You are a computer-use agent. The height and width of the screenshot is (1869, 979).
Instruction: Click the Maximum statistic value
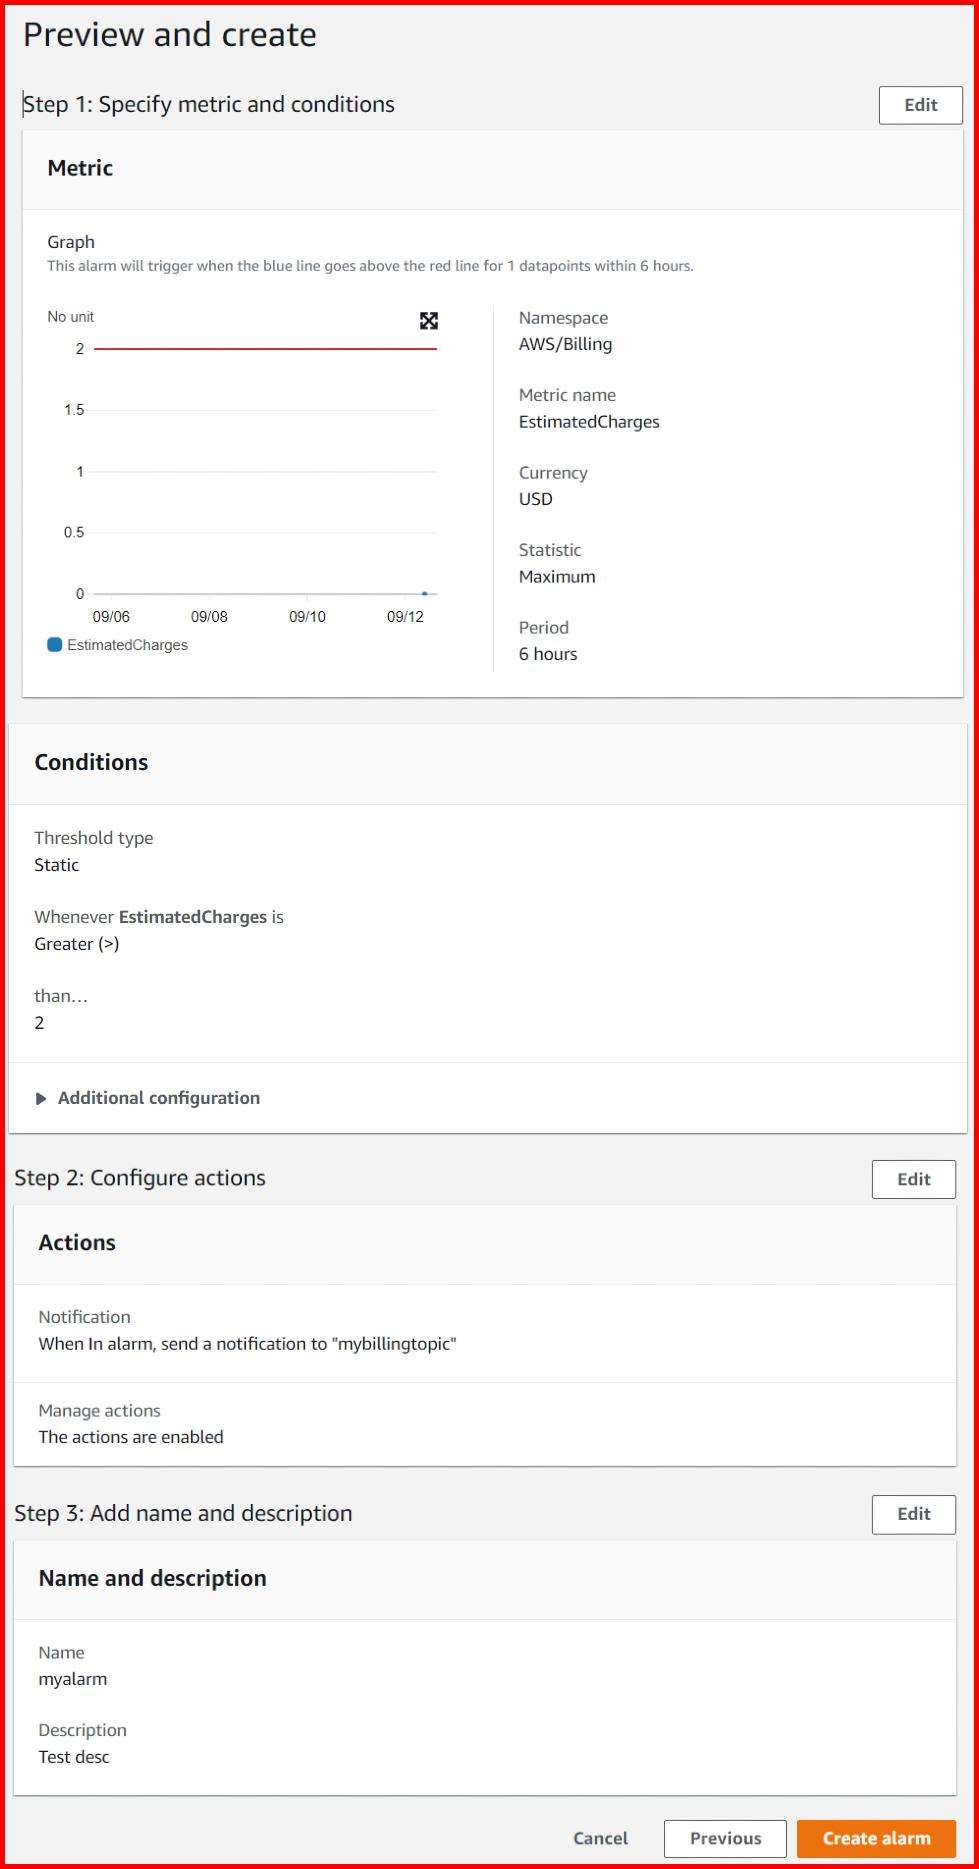pyautogui.click(x=557, y=577)
